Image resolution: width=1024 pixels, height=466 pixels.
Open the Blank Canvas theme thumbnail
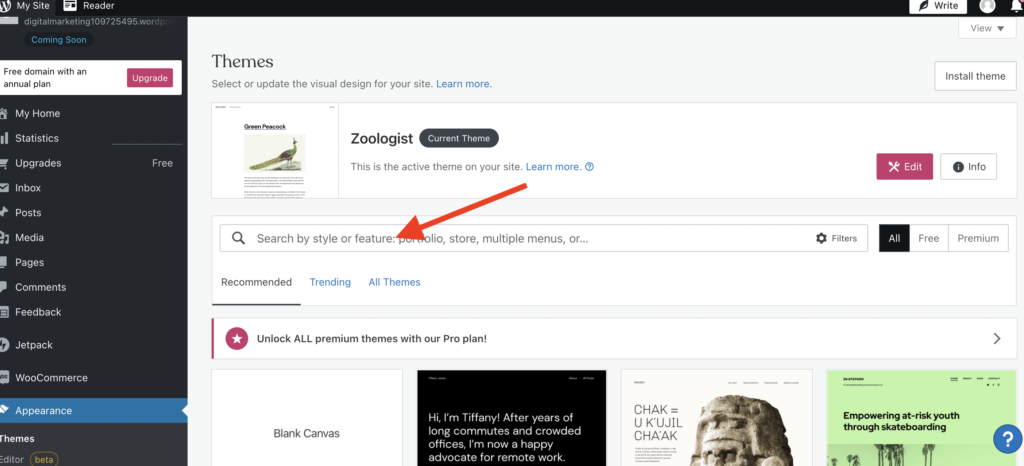tap(307, 418)
